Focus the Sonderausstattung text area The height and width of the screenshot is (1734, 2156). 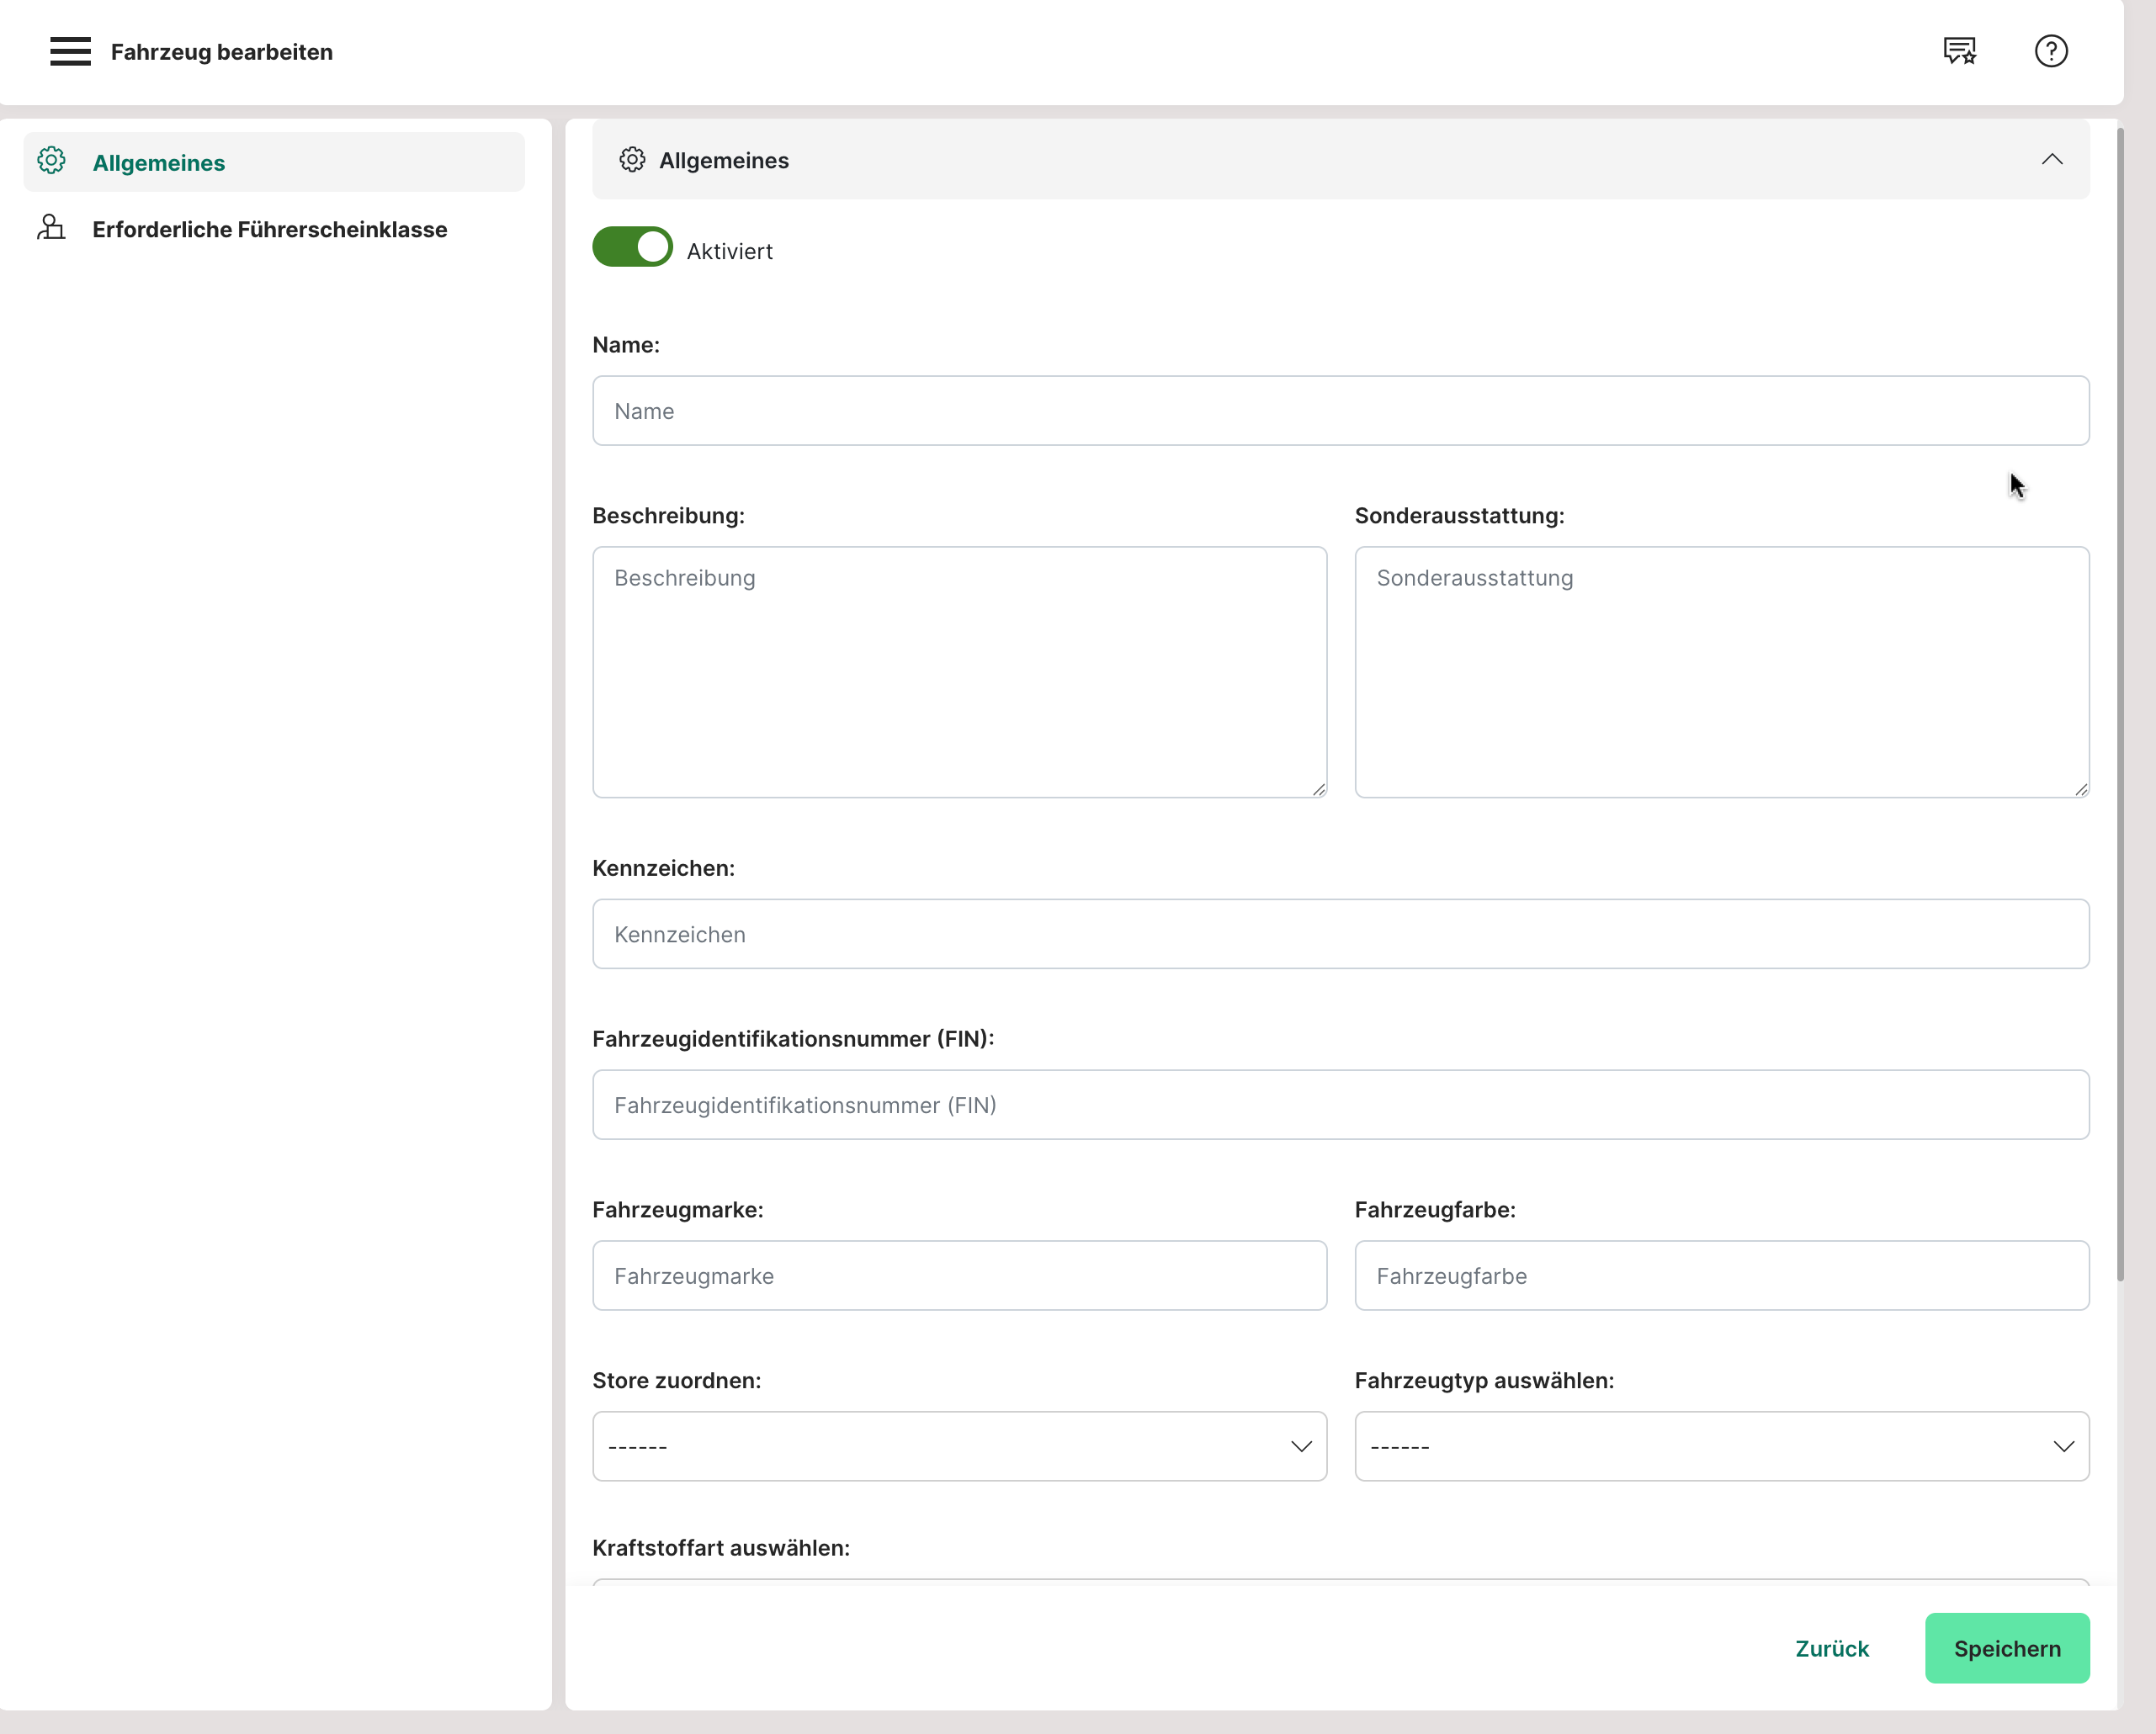pyautogui.click(x=1721, y=672)
